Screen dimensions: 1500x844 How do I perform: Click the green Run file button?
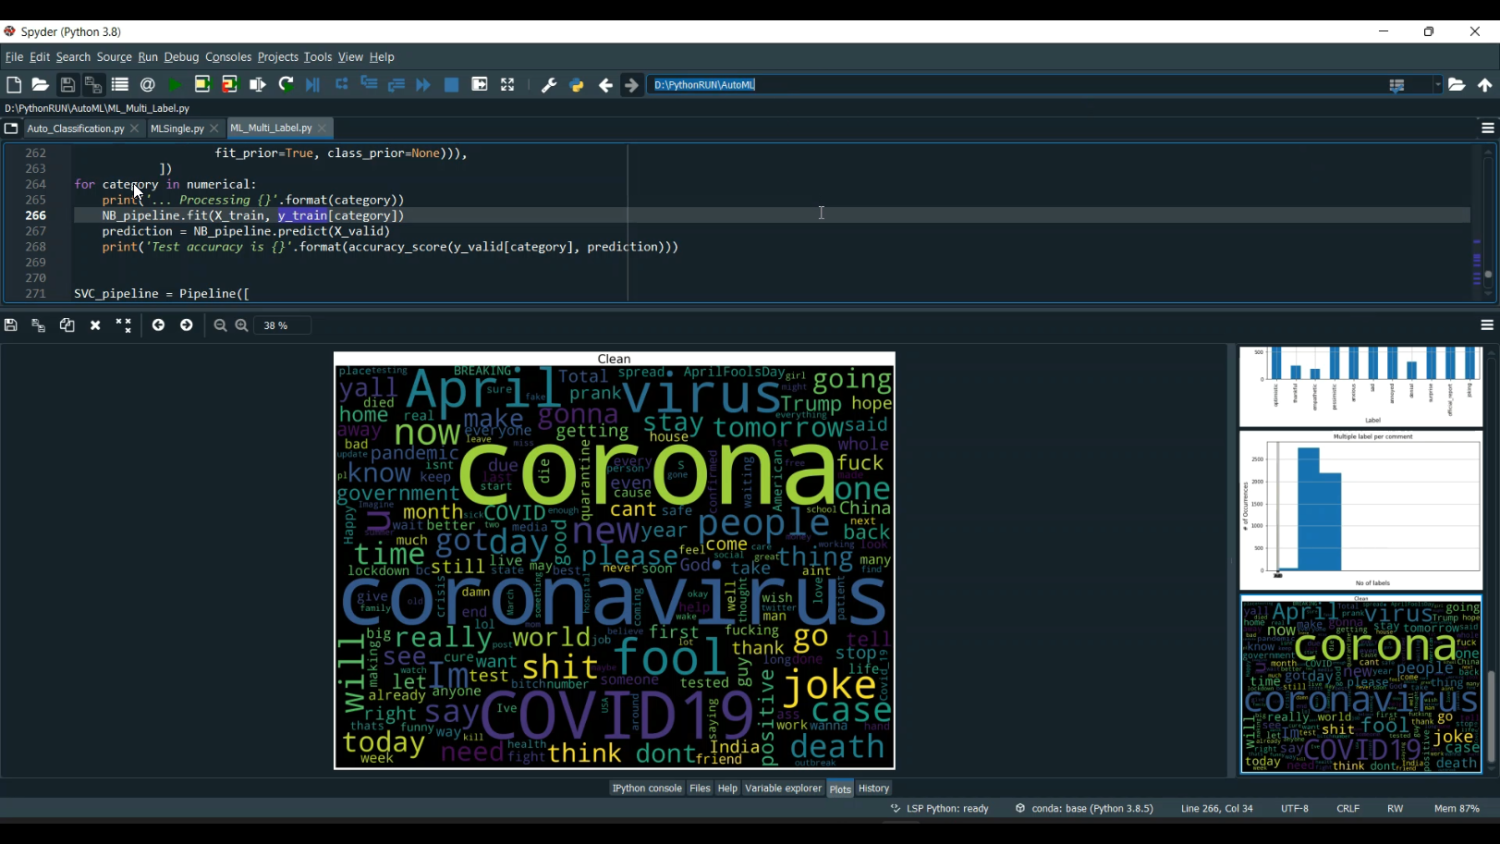[175, 85]
